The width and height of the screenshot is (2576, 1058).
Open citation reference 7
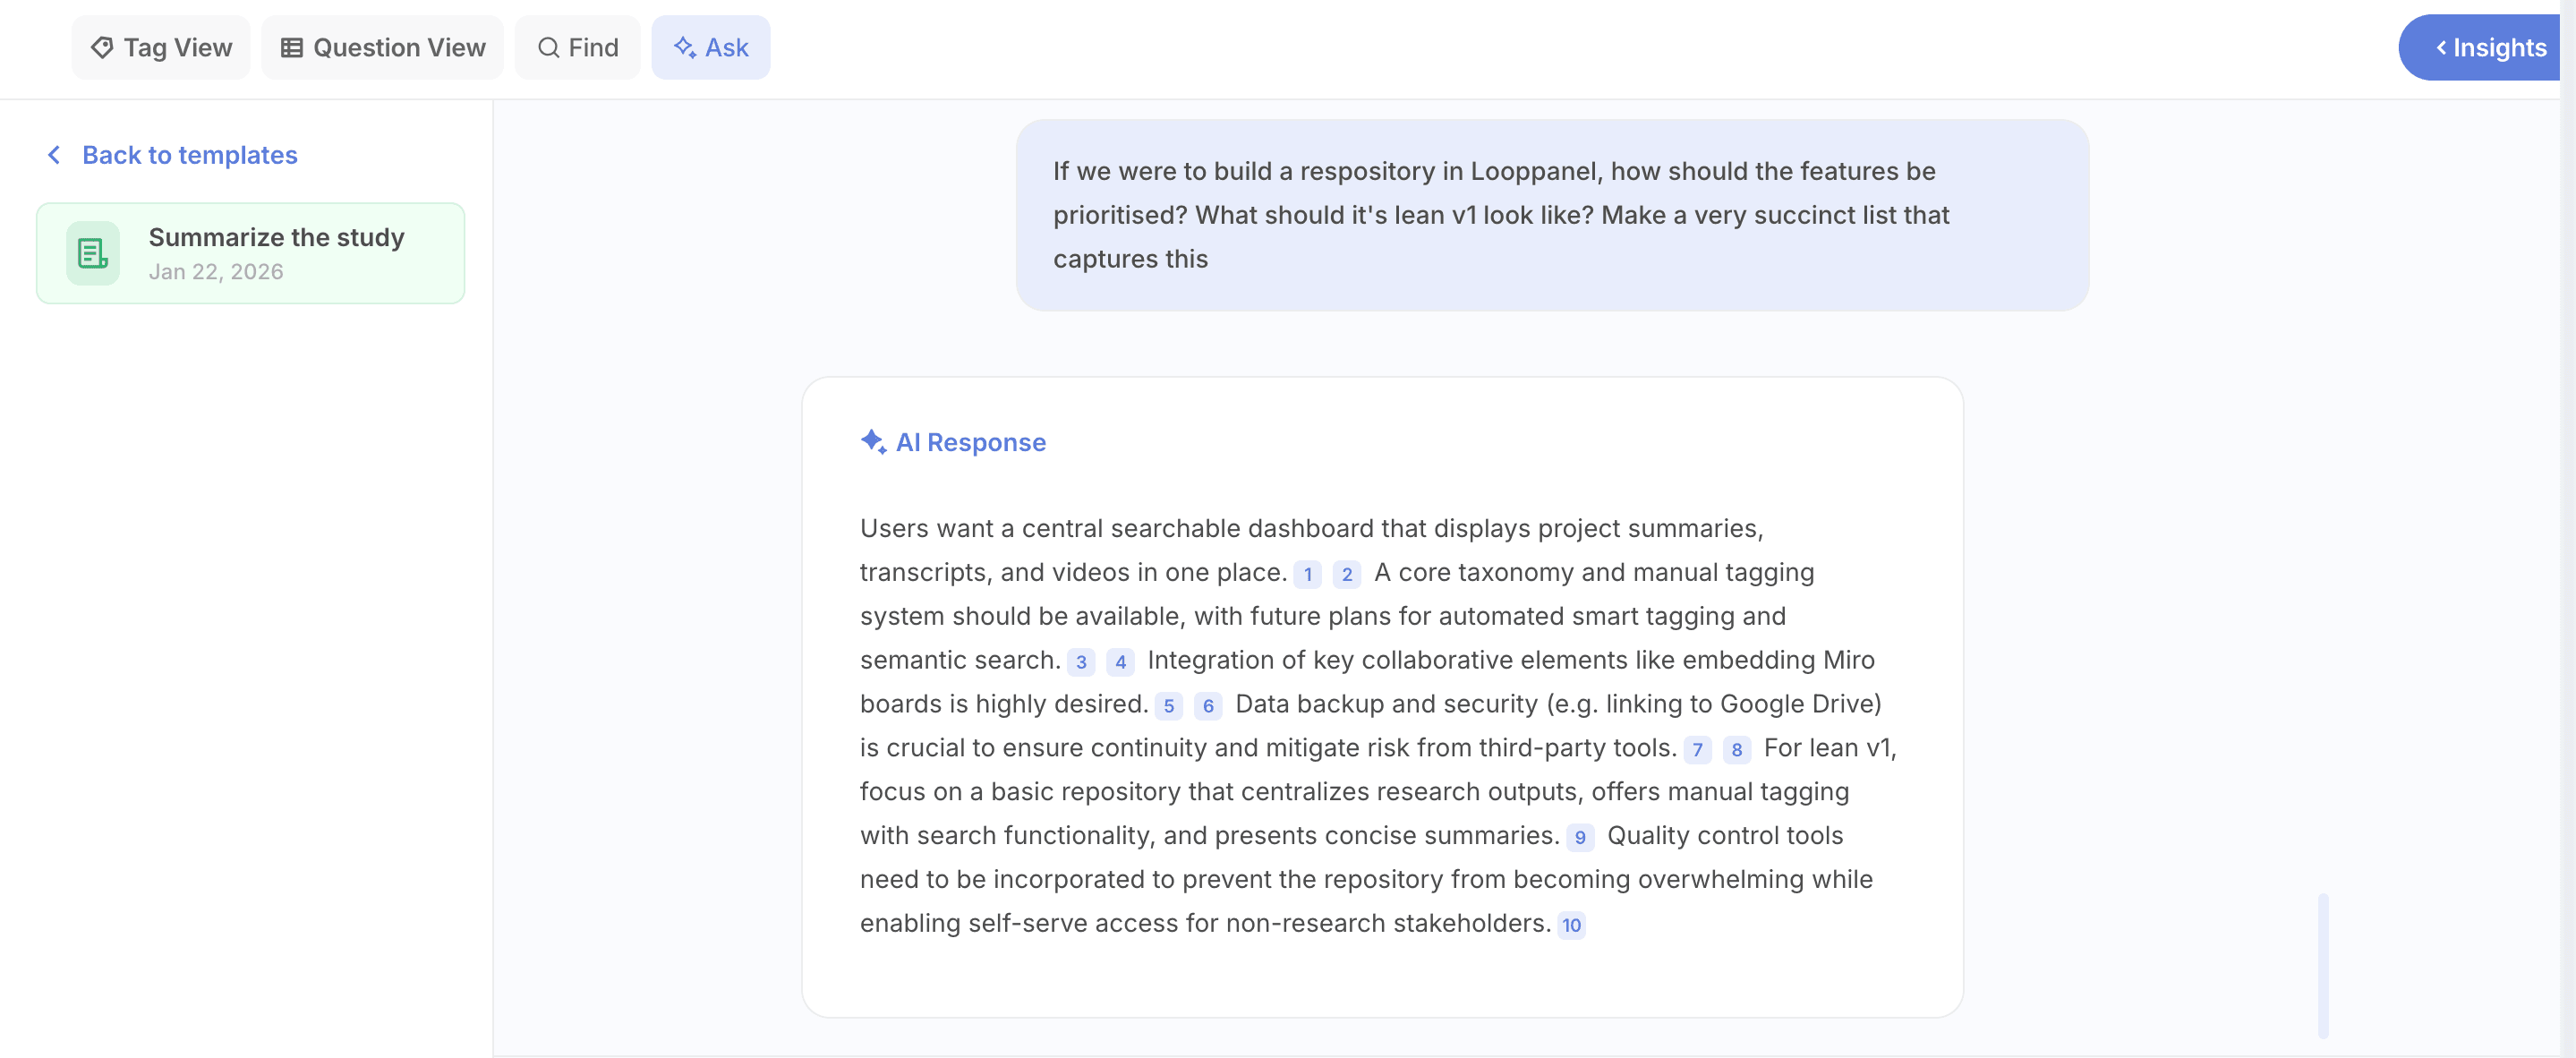(x=1697, y=750)
